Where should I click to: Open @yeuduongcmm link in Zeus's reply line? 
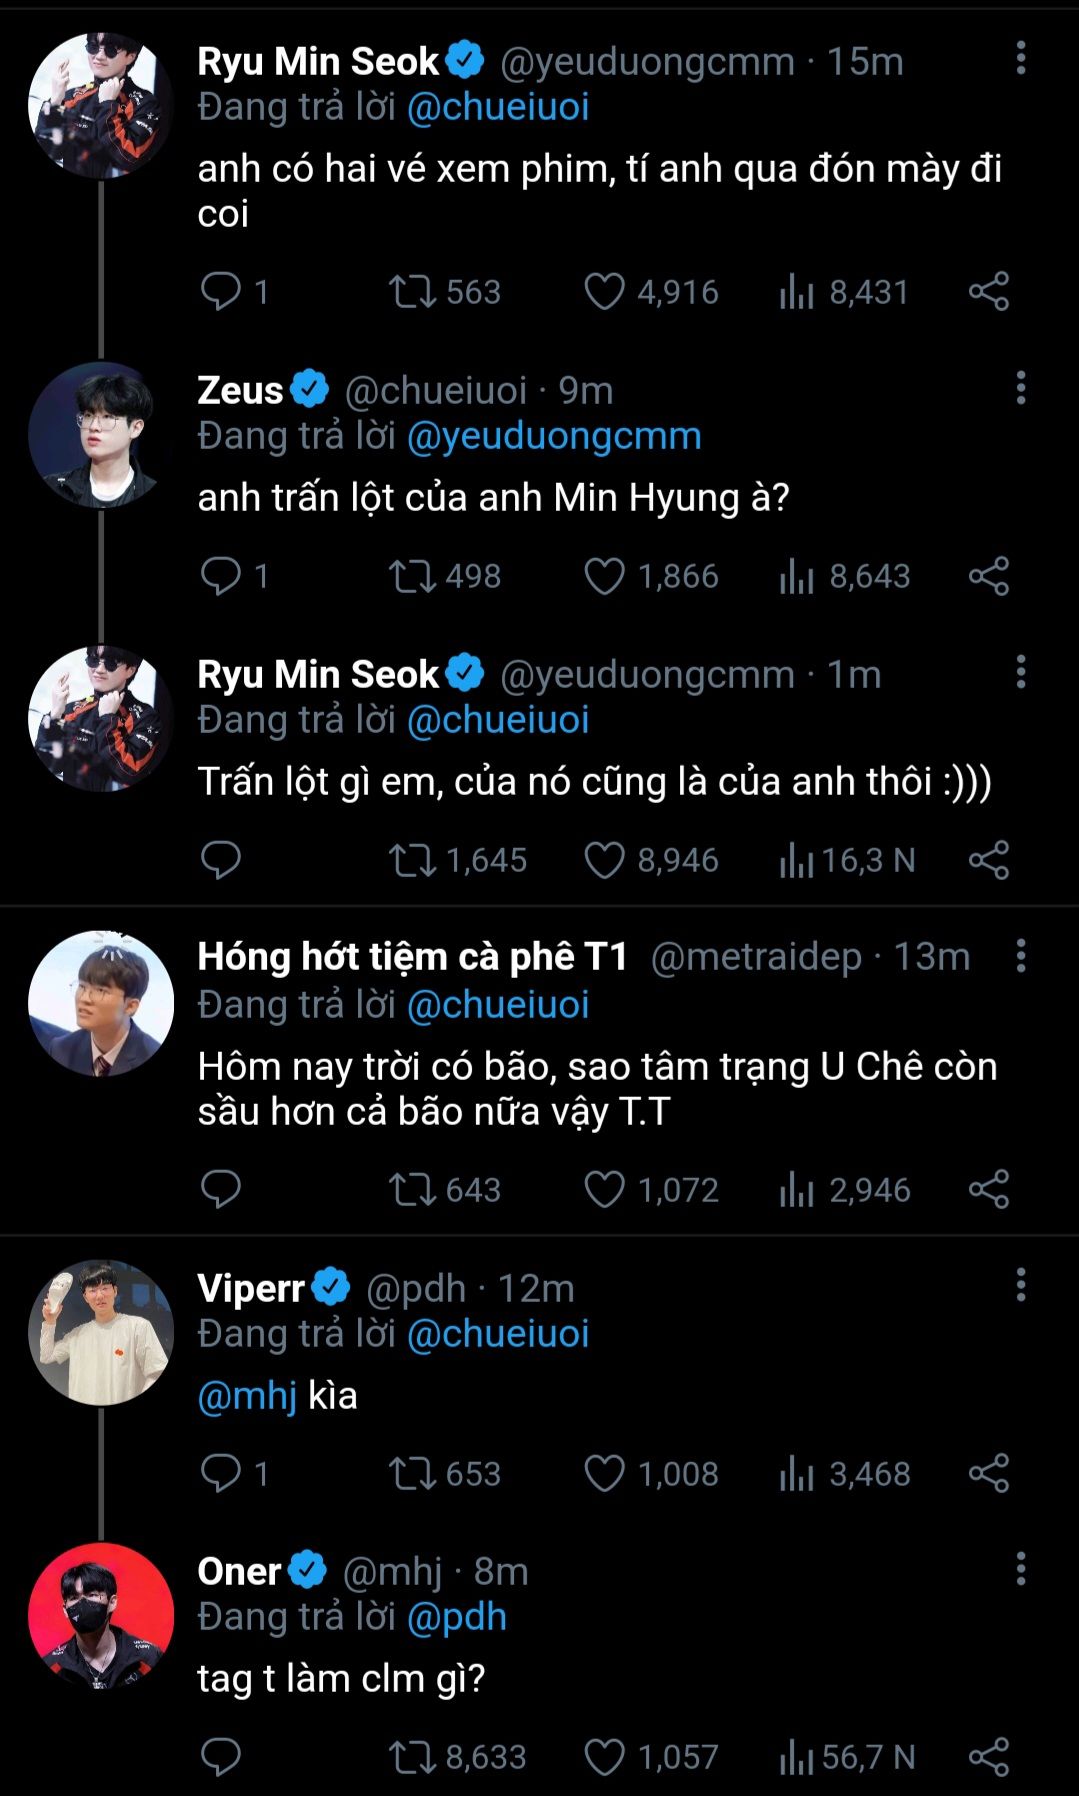[x=554, y=436]
